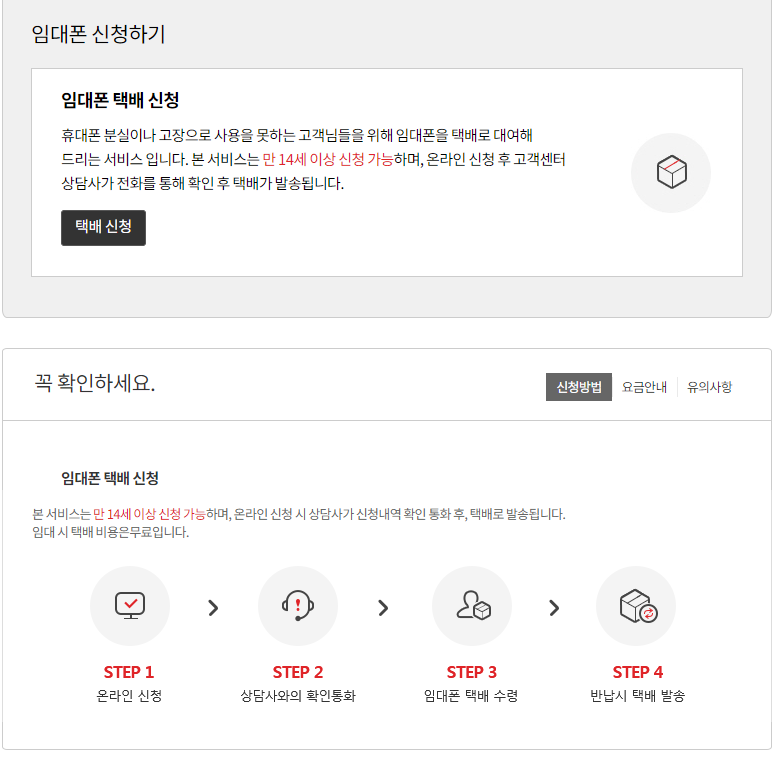The height and width of the screenshot is (758, 779).
Task: Click the STEP 1 monitor checkmark icon
Action: coord(130,606)
